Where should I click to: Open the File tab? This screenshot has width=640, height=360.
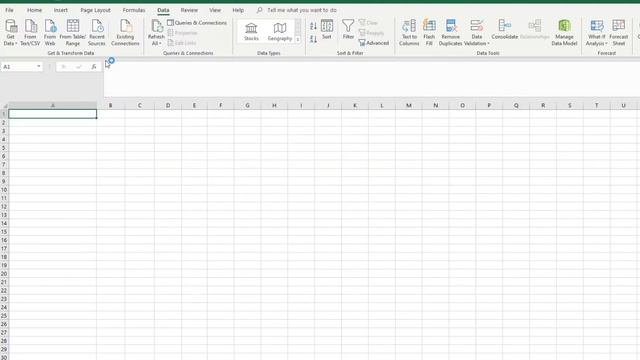point(9,10)
